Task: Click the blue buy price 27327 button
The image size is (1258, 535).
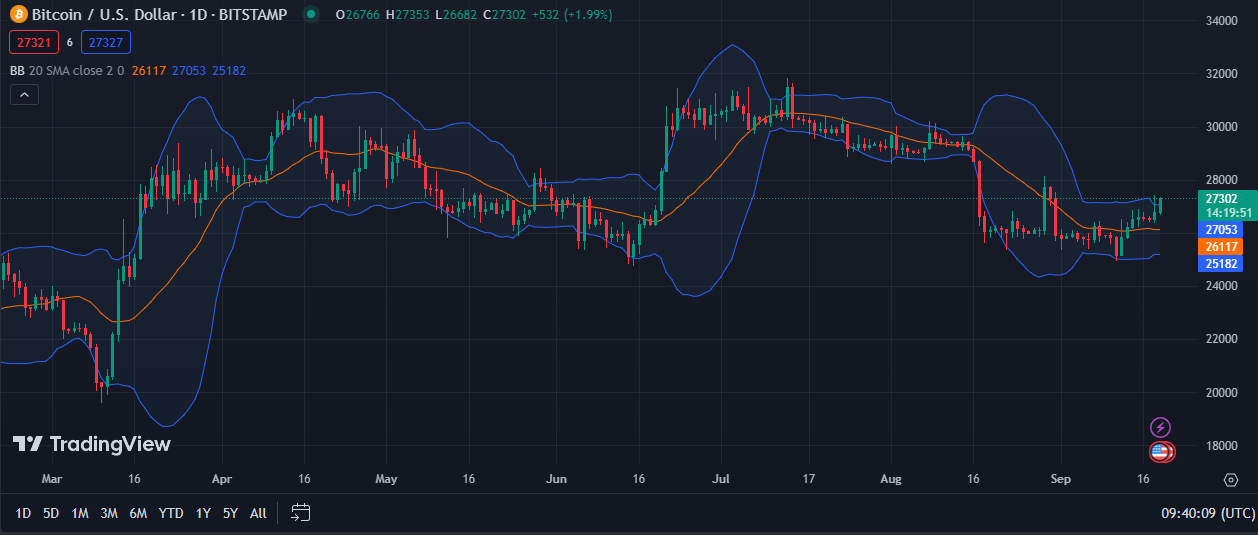Action: point(106,42)
